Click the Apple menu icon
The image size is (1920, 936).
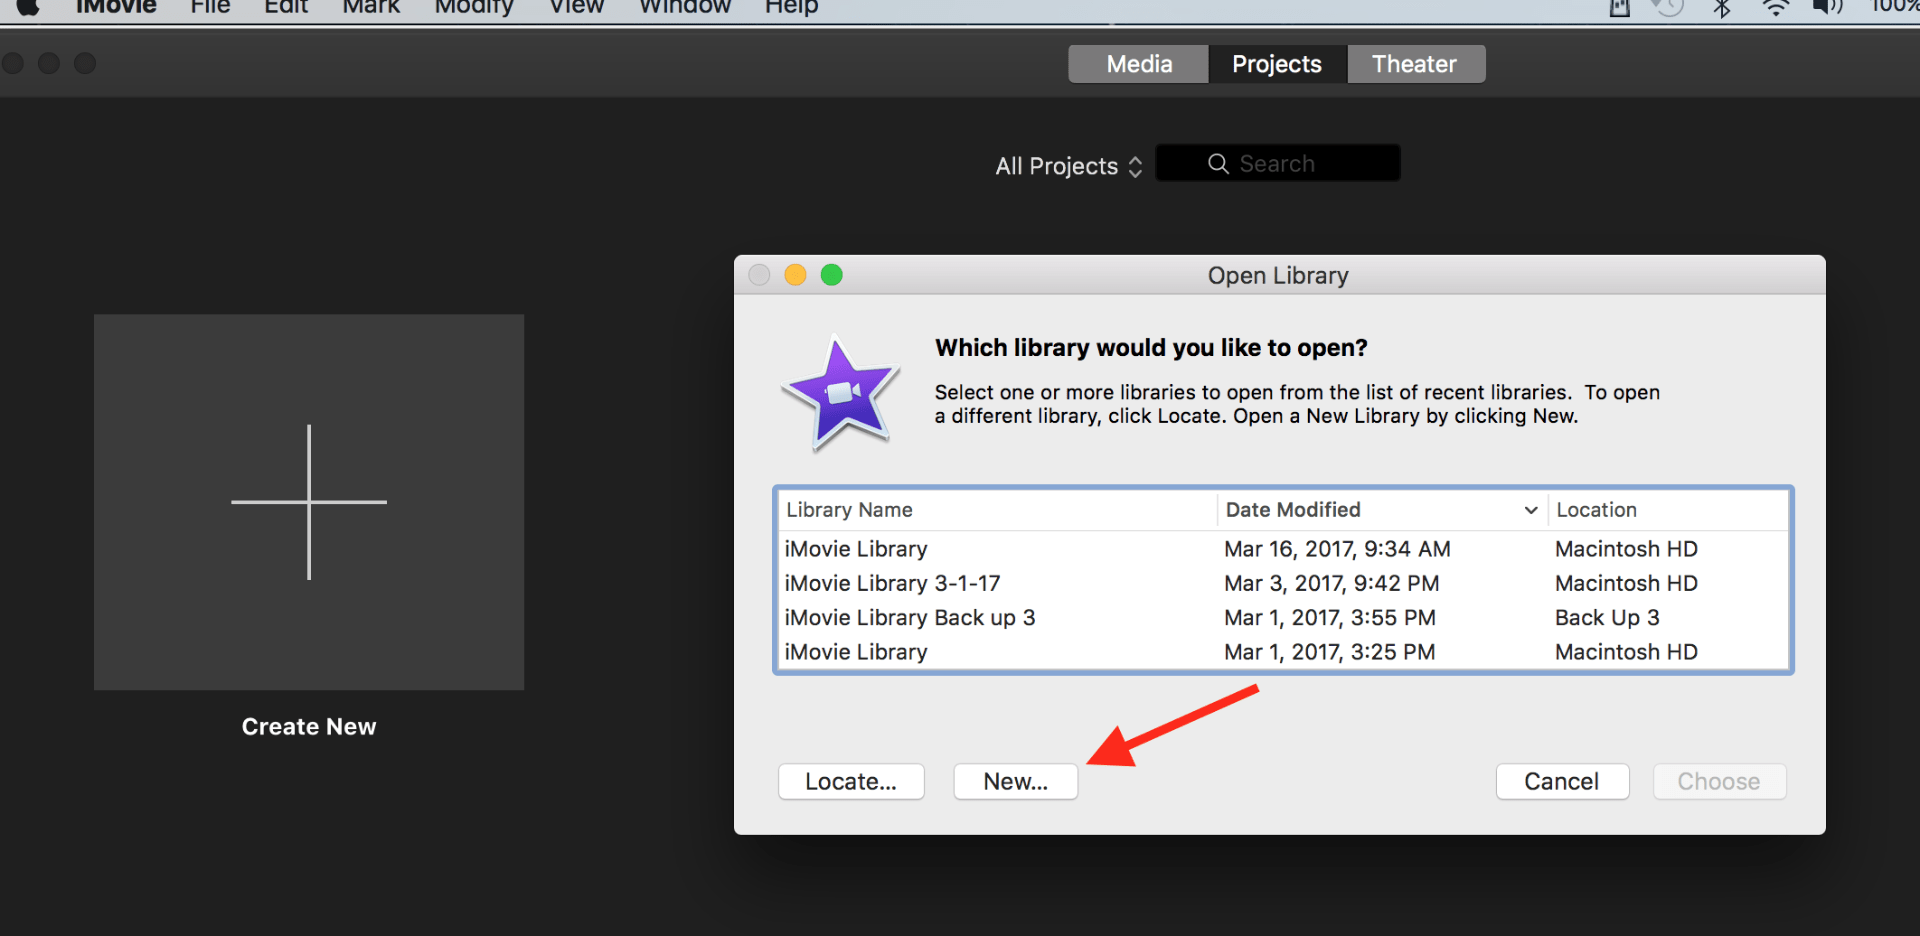(28, 8)
